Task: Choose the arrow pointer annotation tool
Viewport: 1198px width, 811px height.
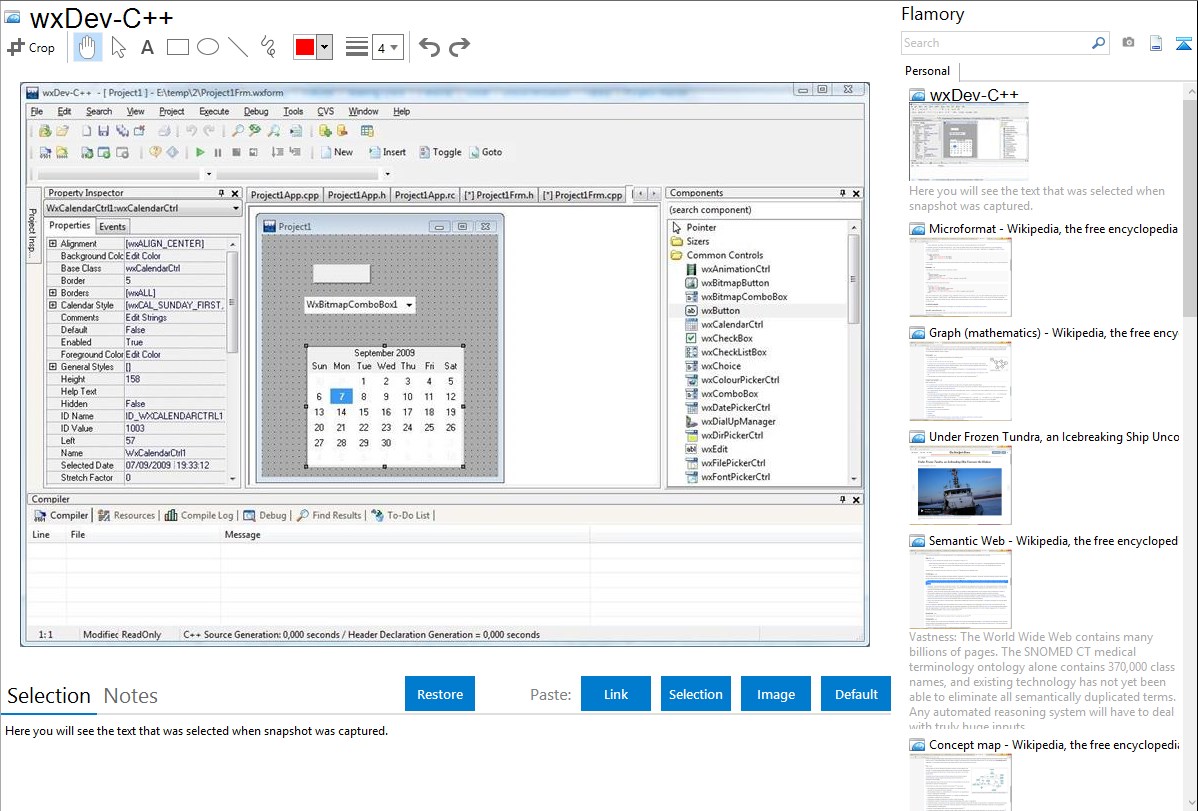Action: (118, 47)
